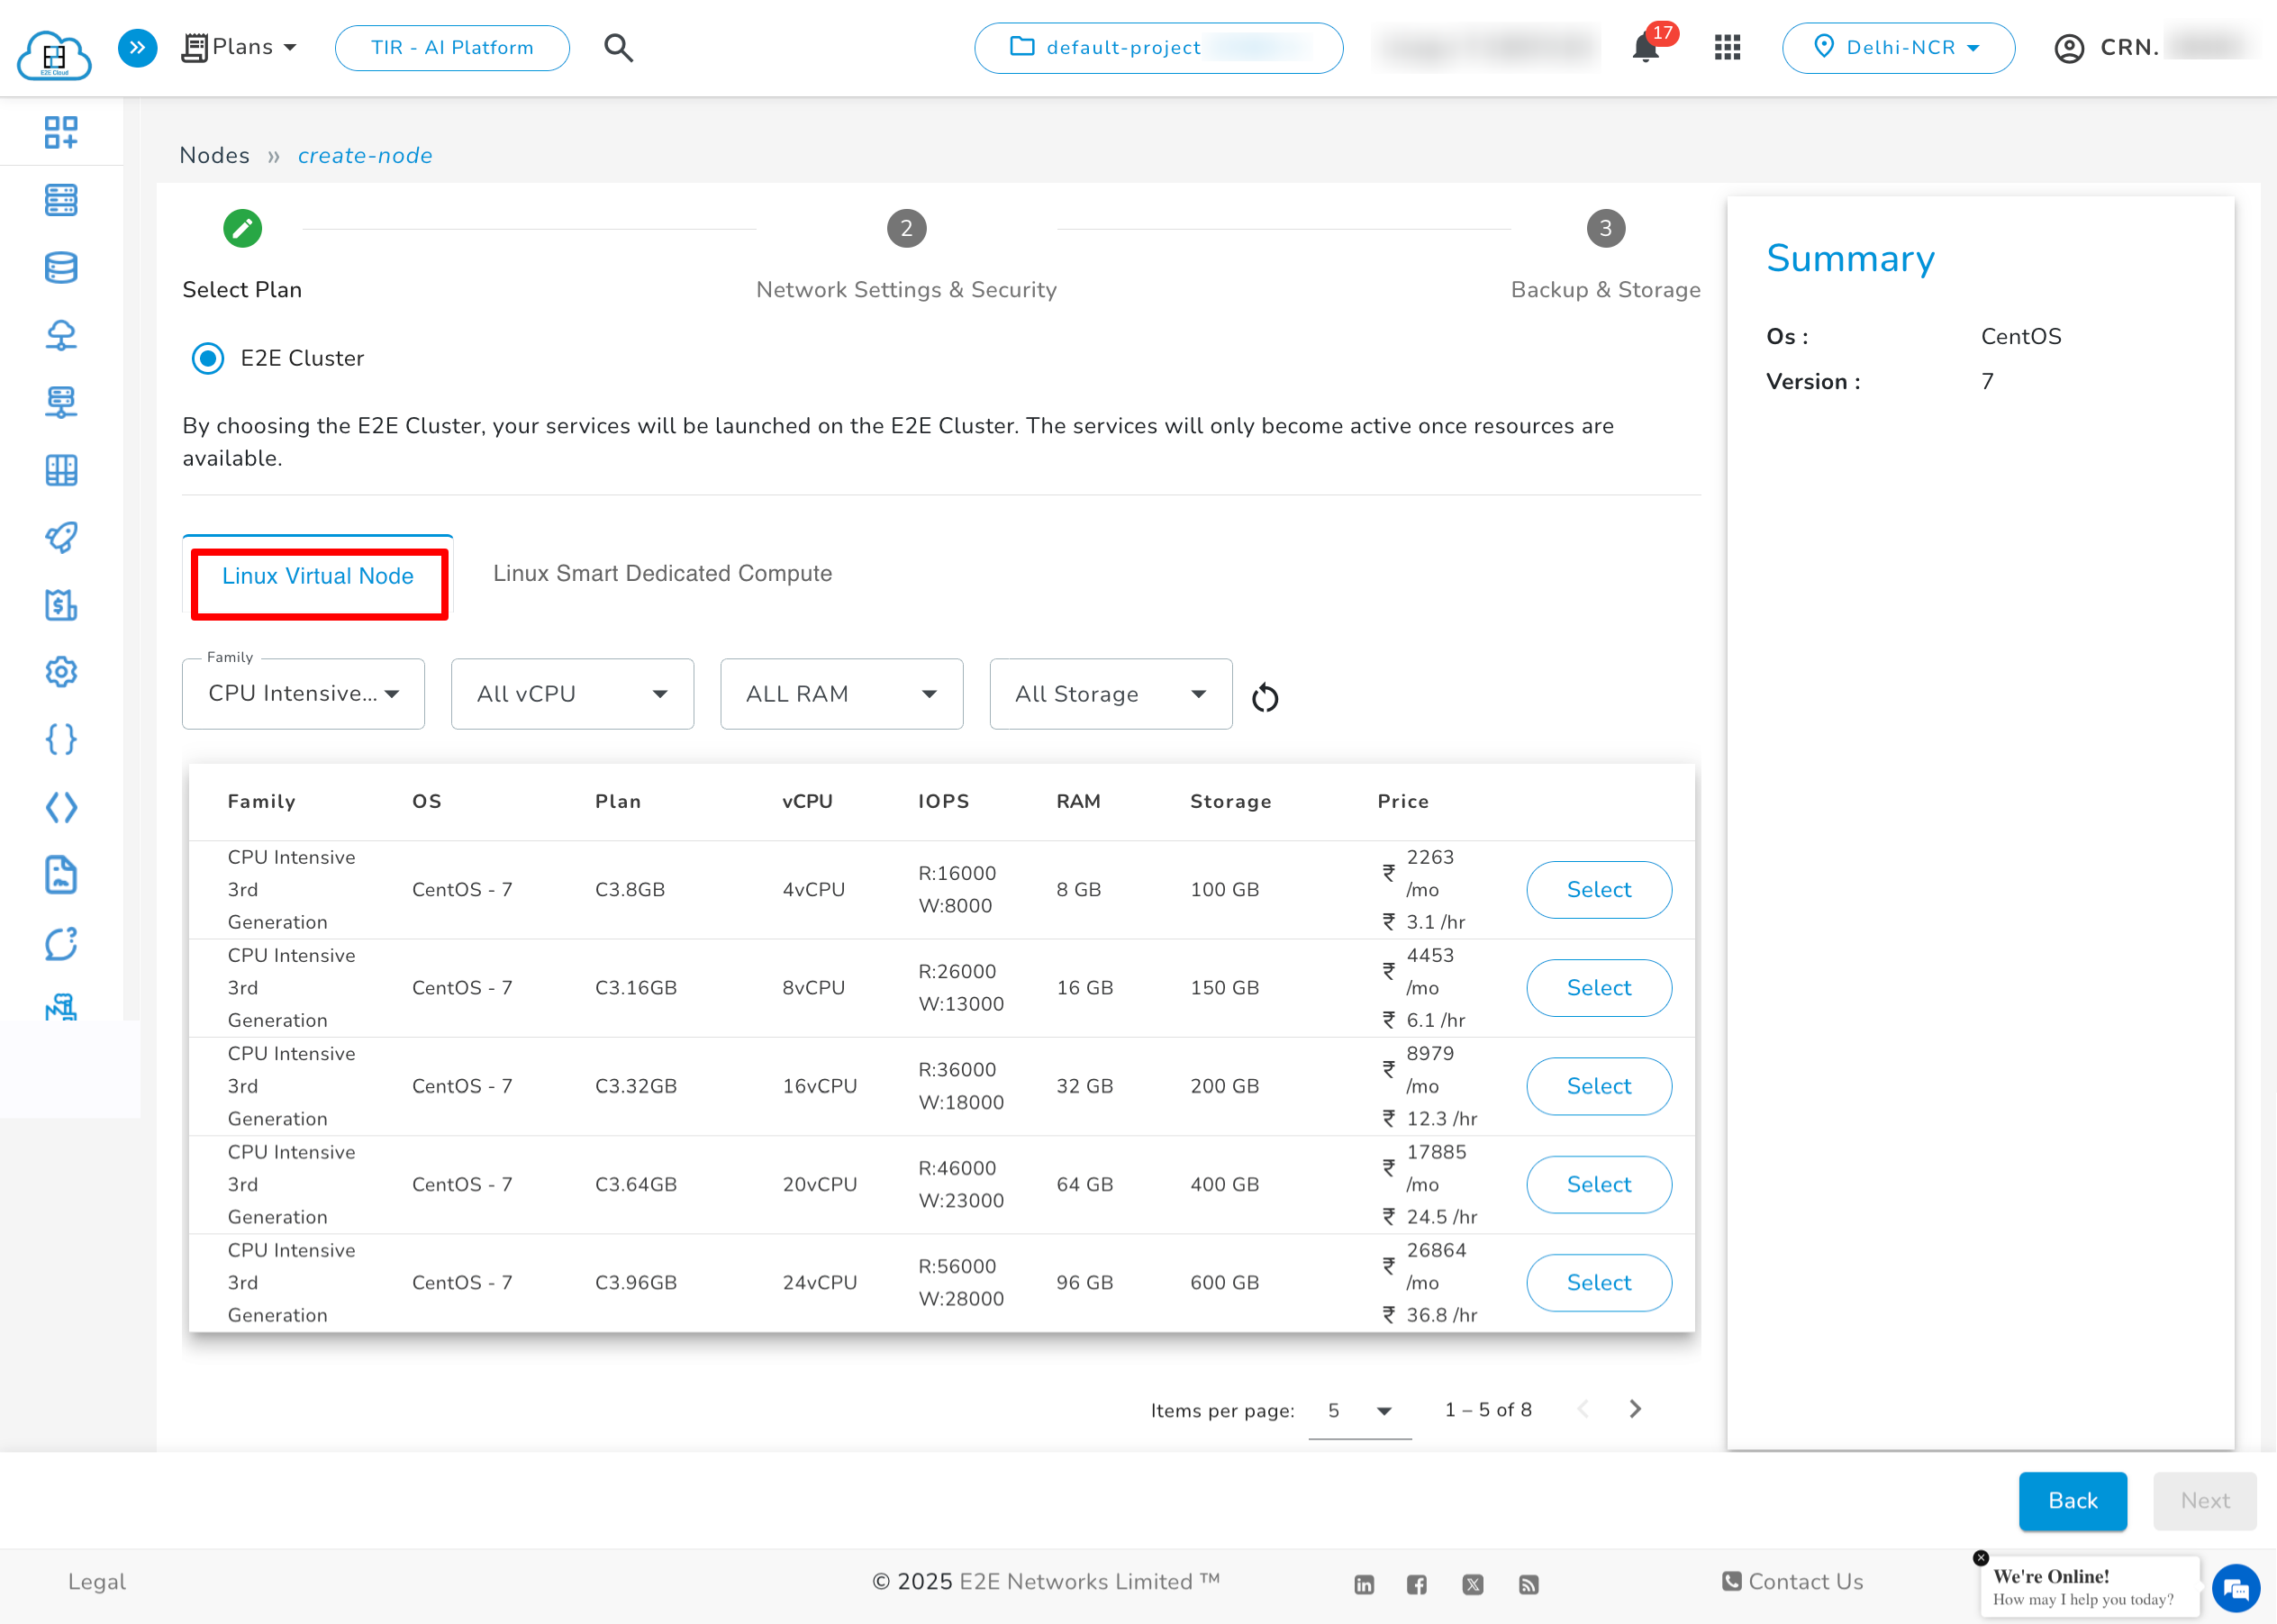Screen dimensions: 2277x1624
Task: Open curly braces icon in sidebar
Action: click(61, 739)
